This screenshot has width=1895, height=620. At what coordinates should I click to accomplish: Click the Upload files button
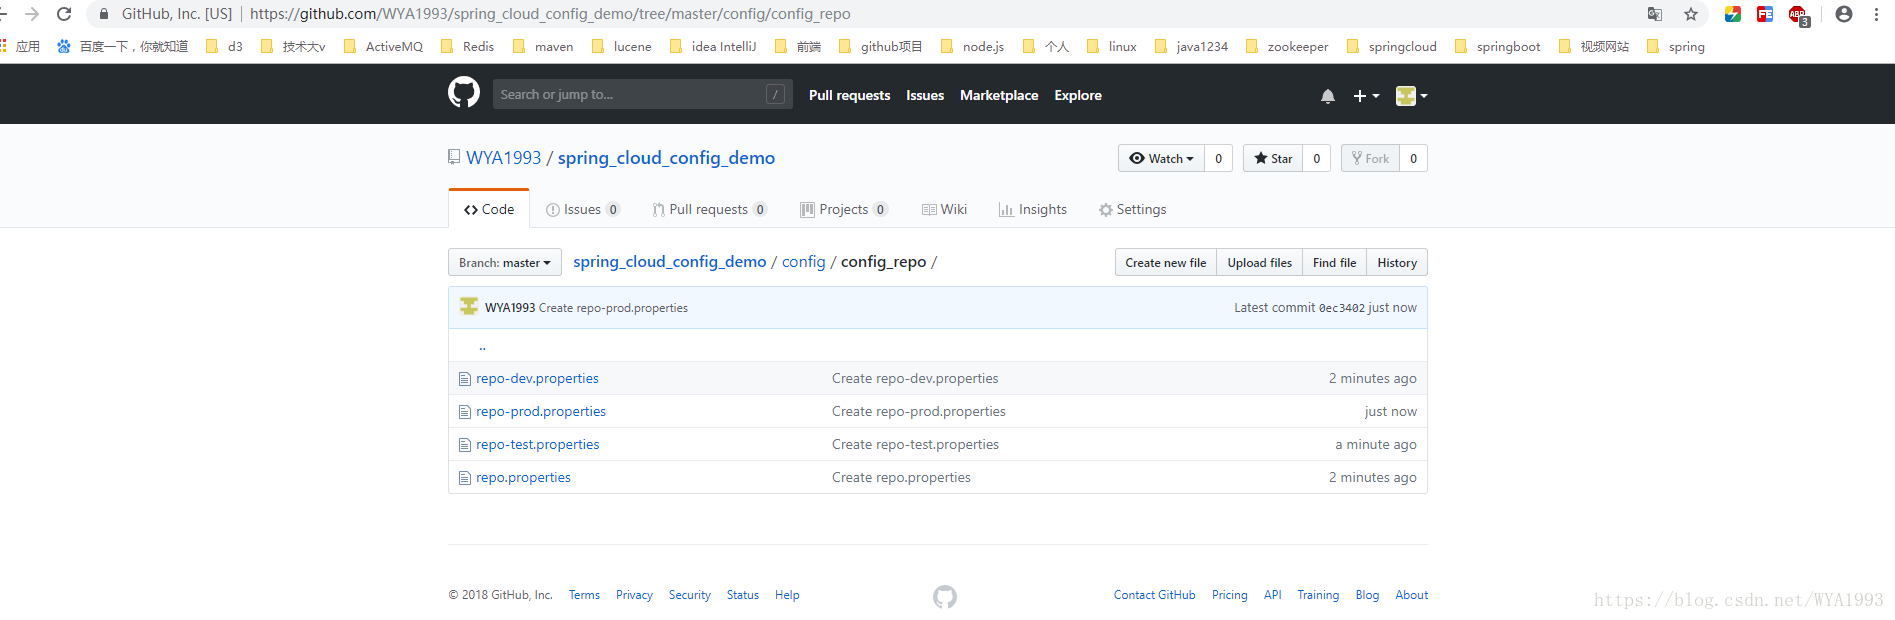(x=1259, y=262)
